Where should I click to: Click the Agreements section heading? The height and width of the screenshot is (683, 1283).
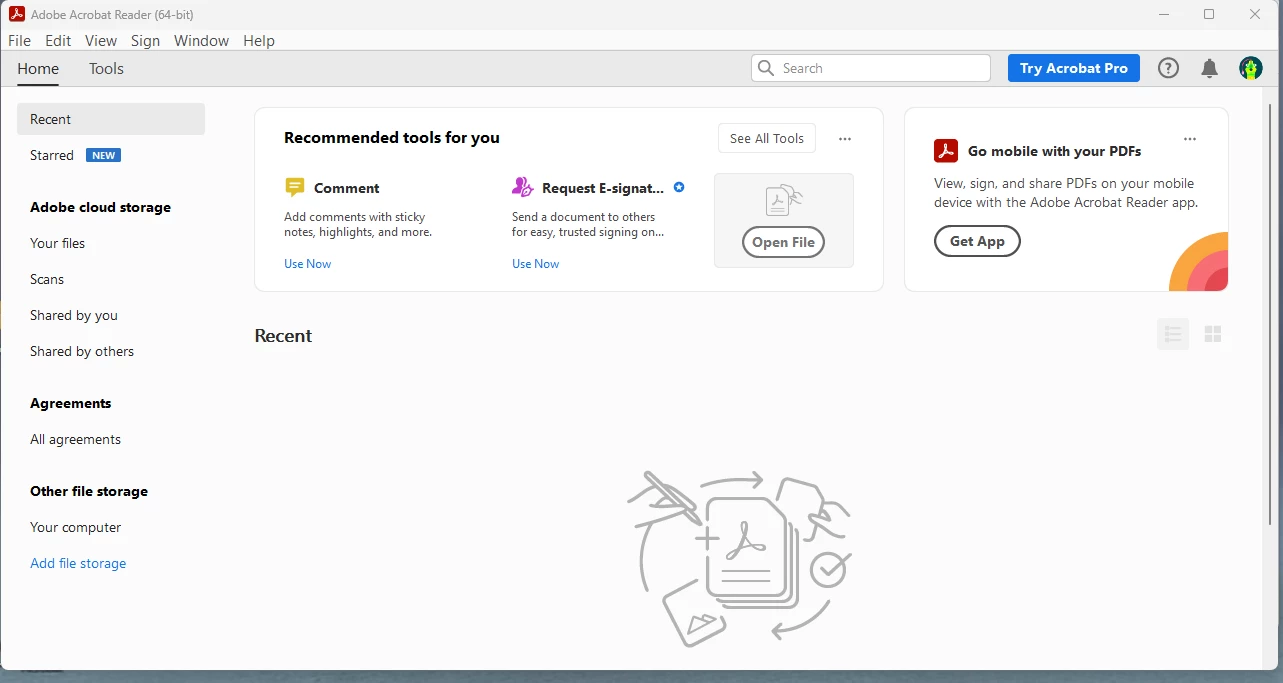[70, 403]
